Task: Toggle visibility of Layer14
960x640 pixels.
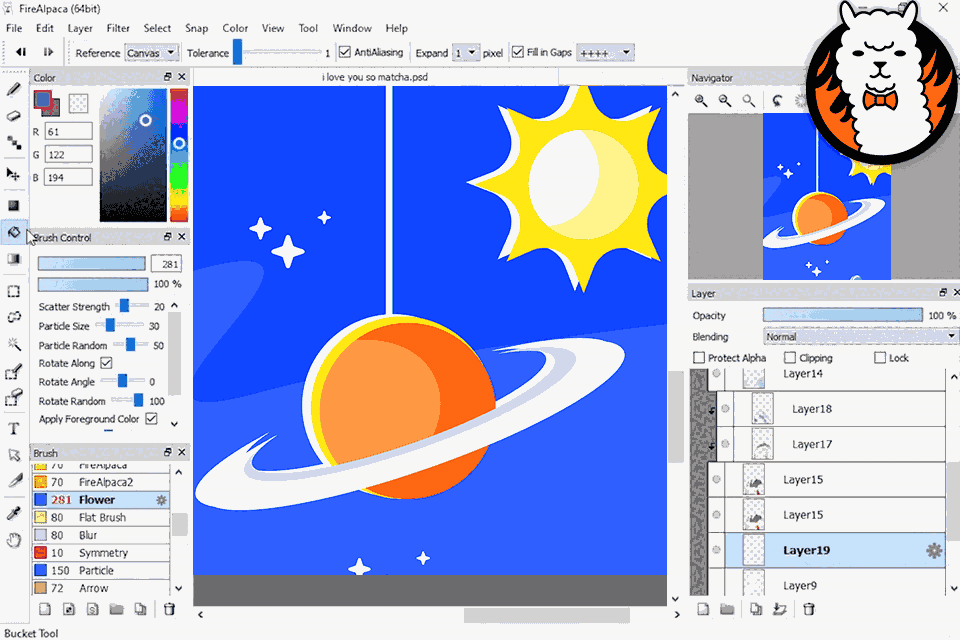Action: pyautogui.click(x=717, y=373)
